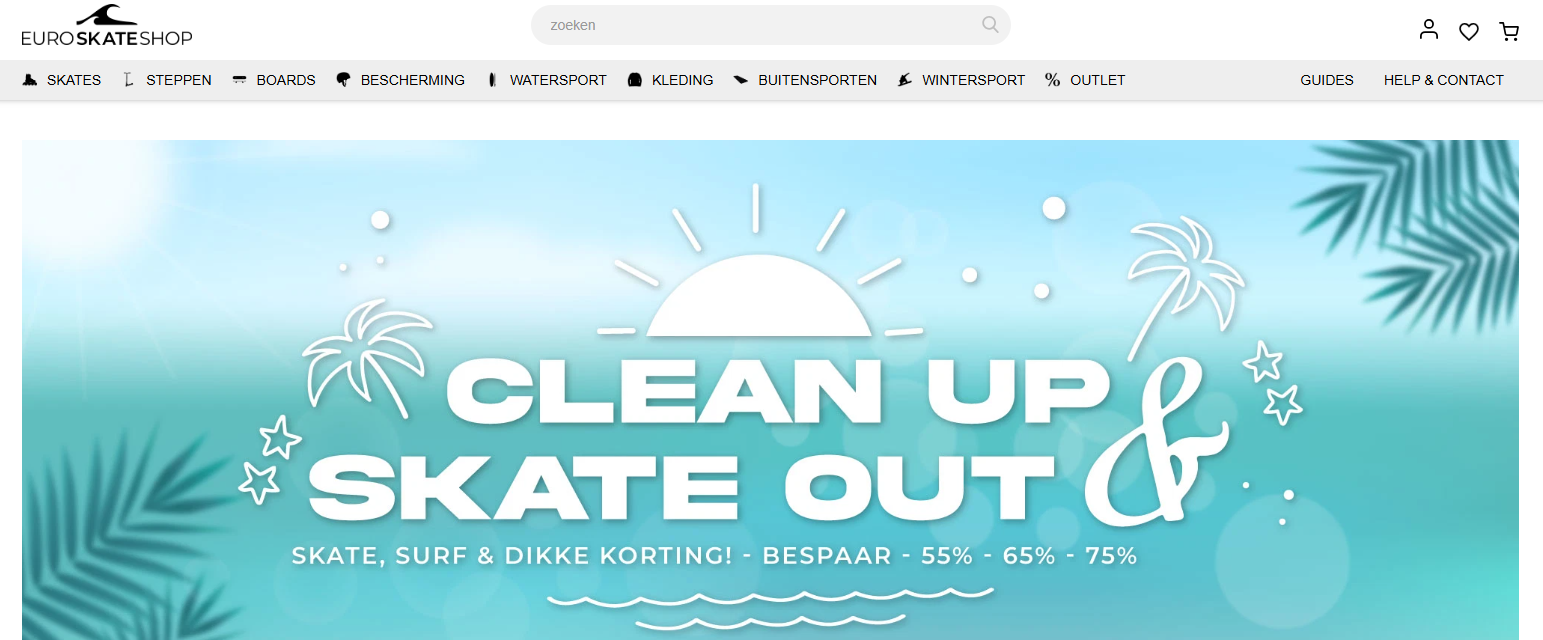Click inside the zoeken search field
Screen dimensions: 1543x640
click(750, 24)
